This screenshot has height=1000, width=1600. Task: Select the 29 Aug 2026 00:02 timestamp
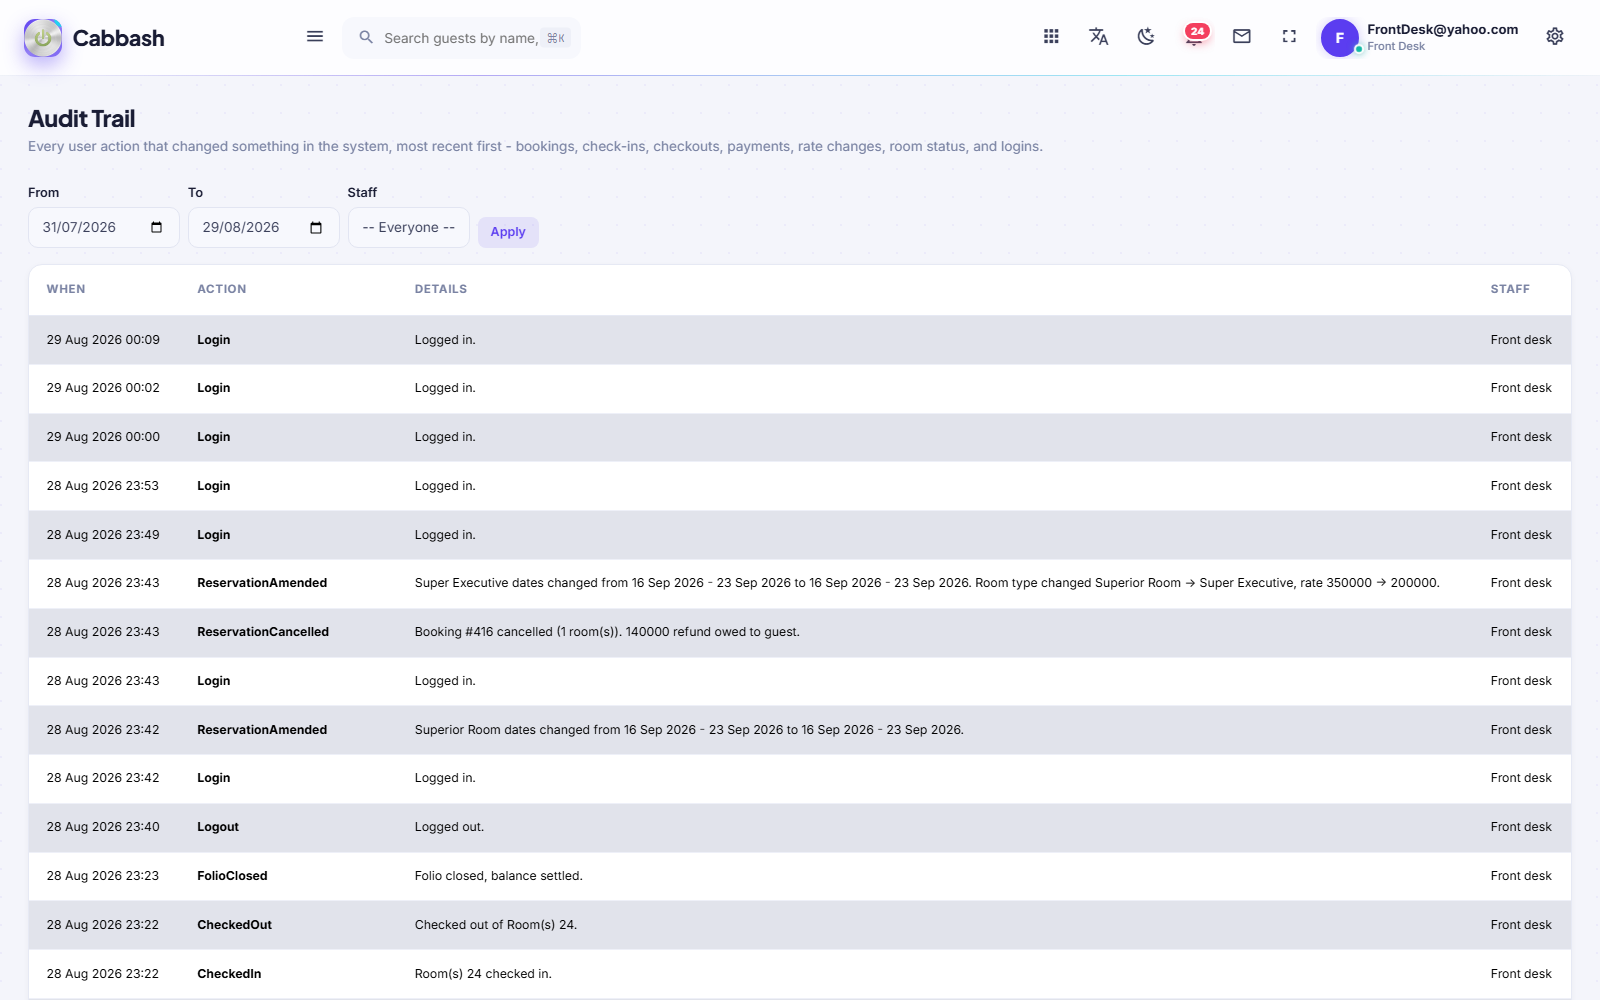pos(103,388)
